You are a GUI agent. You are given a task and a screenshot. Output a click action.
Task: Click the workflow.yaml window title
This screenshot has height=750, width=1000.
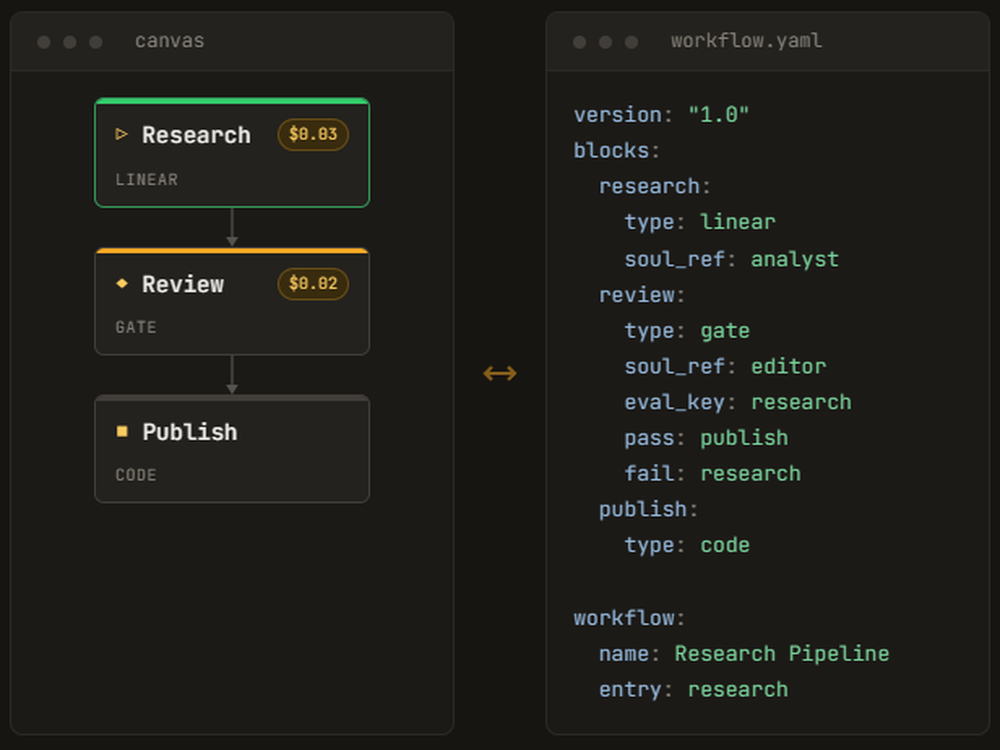click(746, 41)
